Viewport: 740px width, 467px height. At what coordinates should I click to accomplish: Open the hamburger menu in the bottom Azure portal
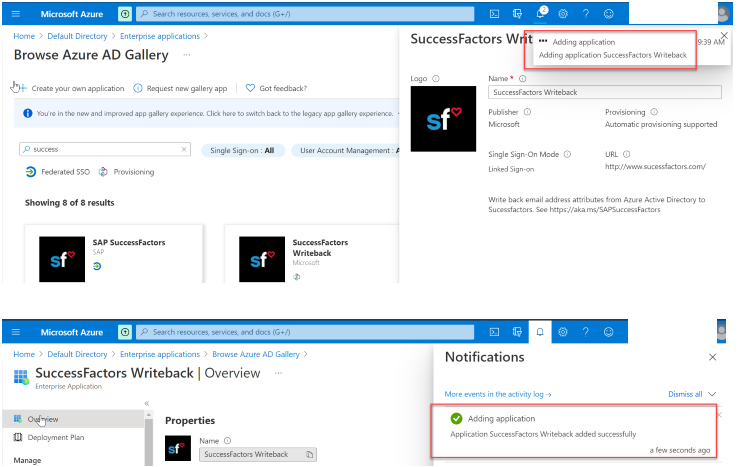click(16, 332)
